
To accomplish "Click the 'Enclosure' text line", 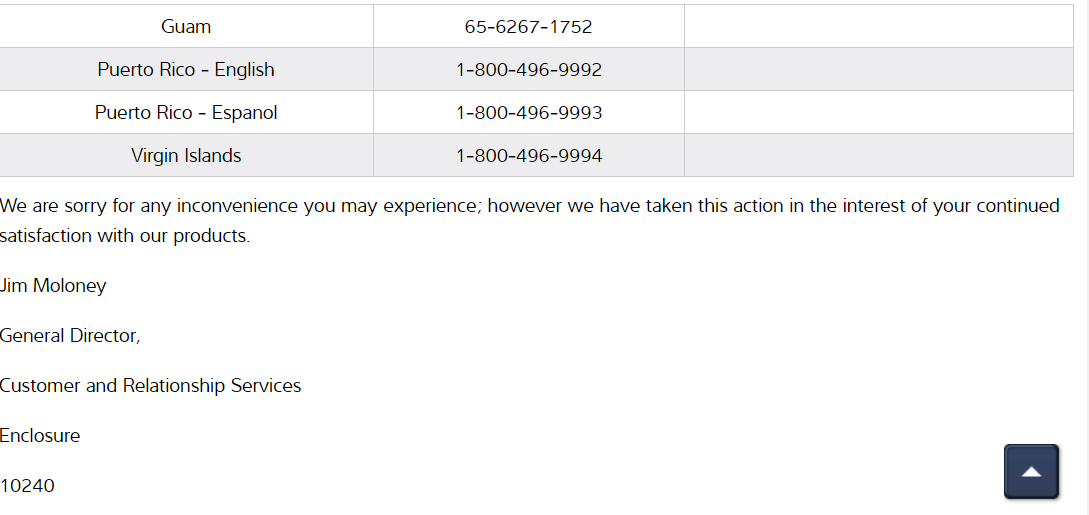I will tap(40, 436).
